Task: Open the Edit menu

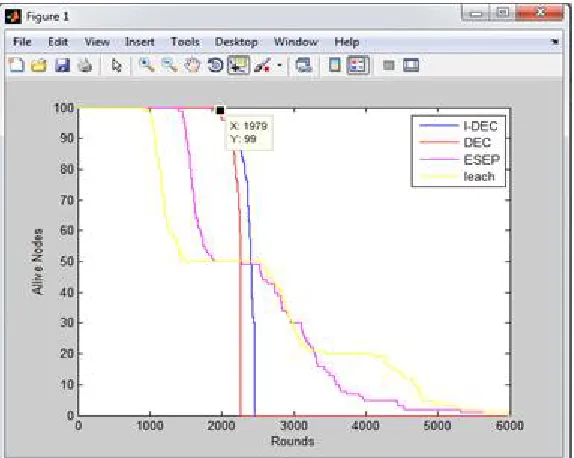Action: tap(58, 42)
